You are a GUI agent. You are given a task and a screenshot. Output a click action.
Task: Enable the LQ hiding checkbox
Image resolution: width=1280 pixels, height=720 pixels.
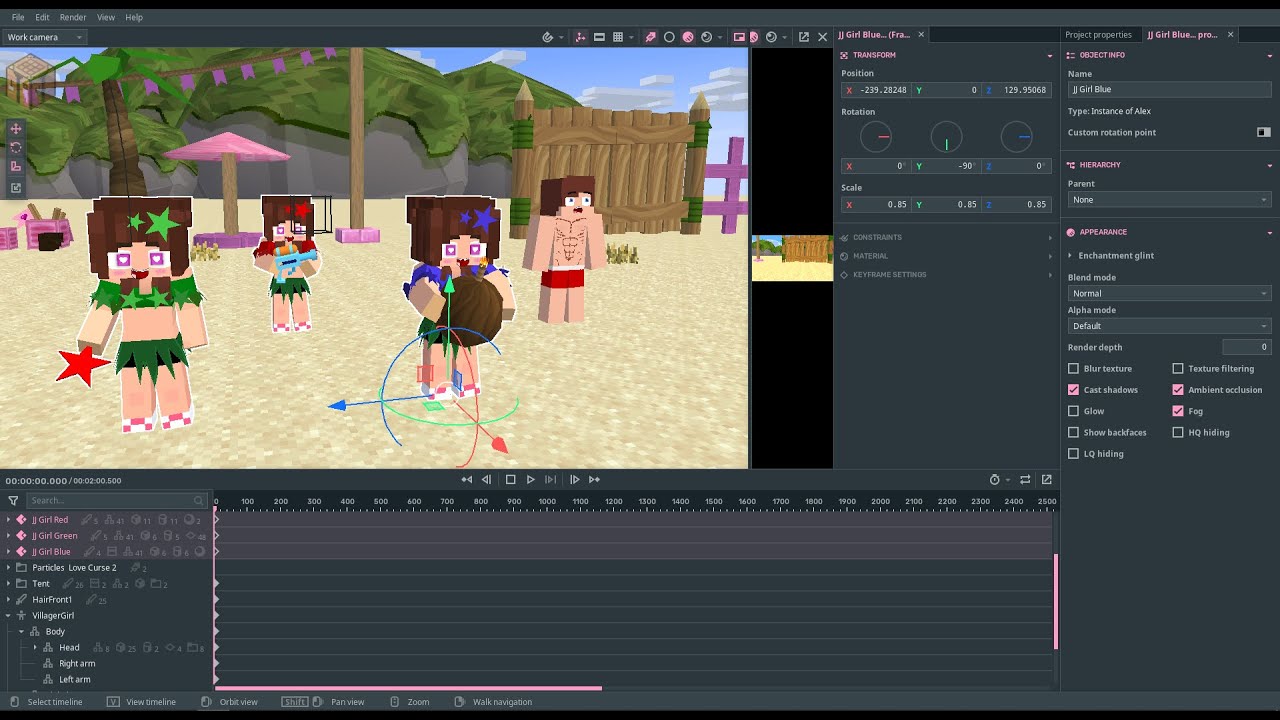click(x=1074, y=454)
